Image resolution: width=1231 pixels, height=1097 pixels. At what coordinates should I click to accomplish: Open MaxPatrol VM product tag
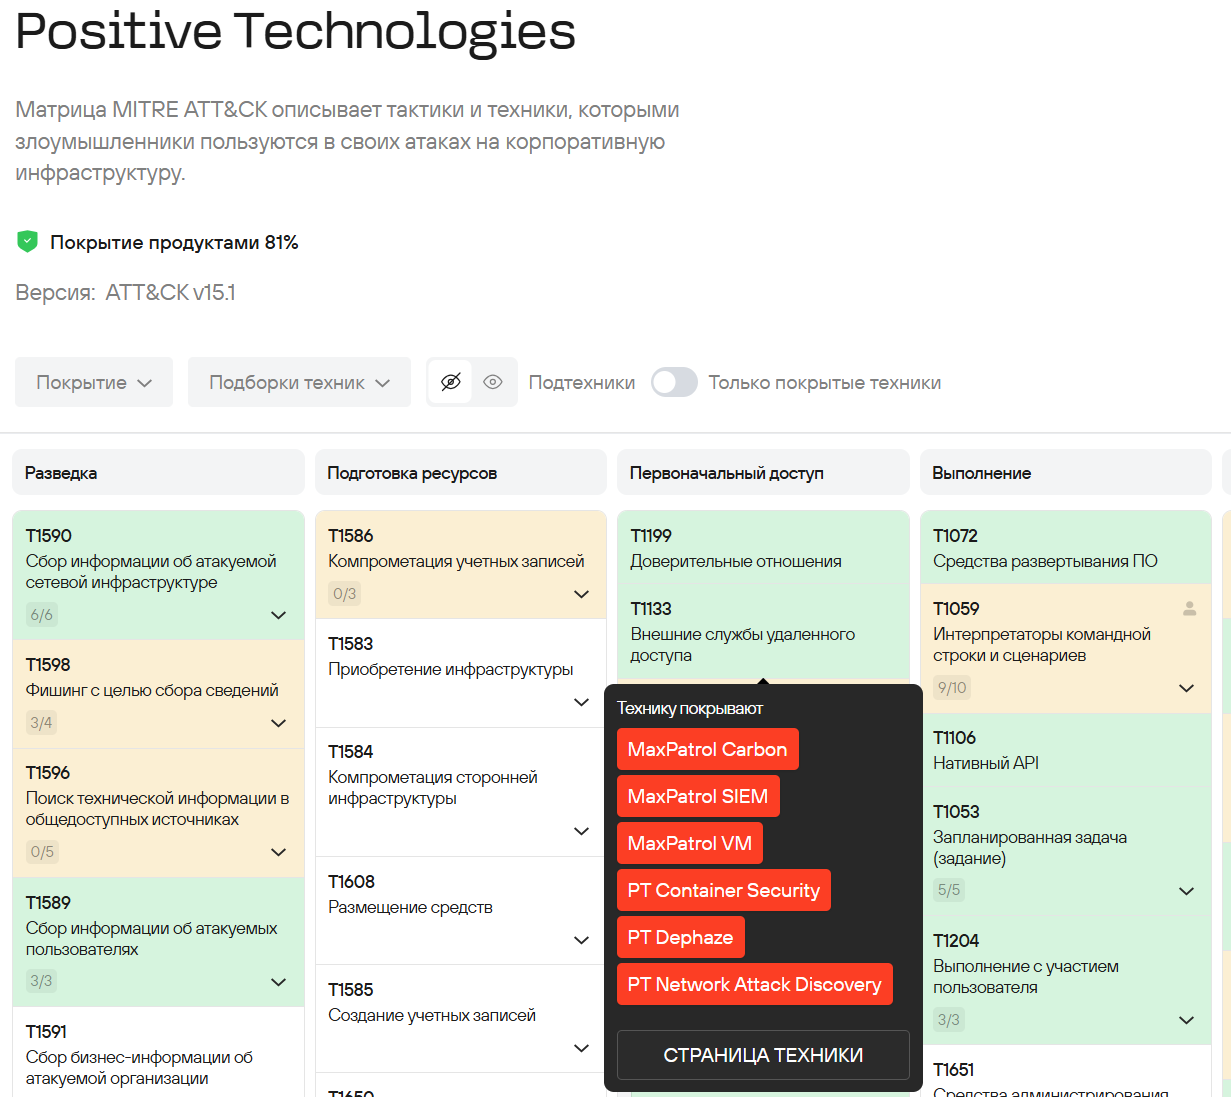tap(690, 843)
